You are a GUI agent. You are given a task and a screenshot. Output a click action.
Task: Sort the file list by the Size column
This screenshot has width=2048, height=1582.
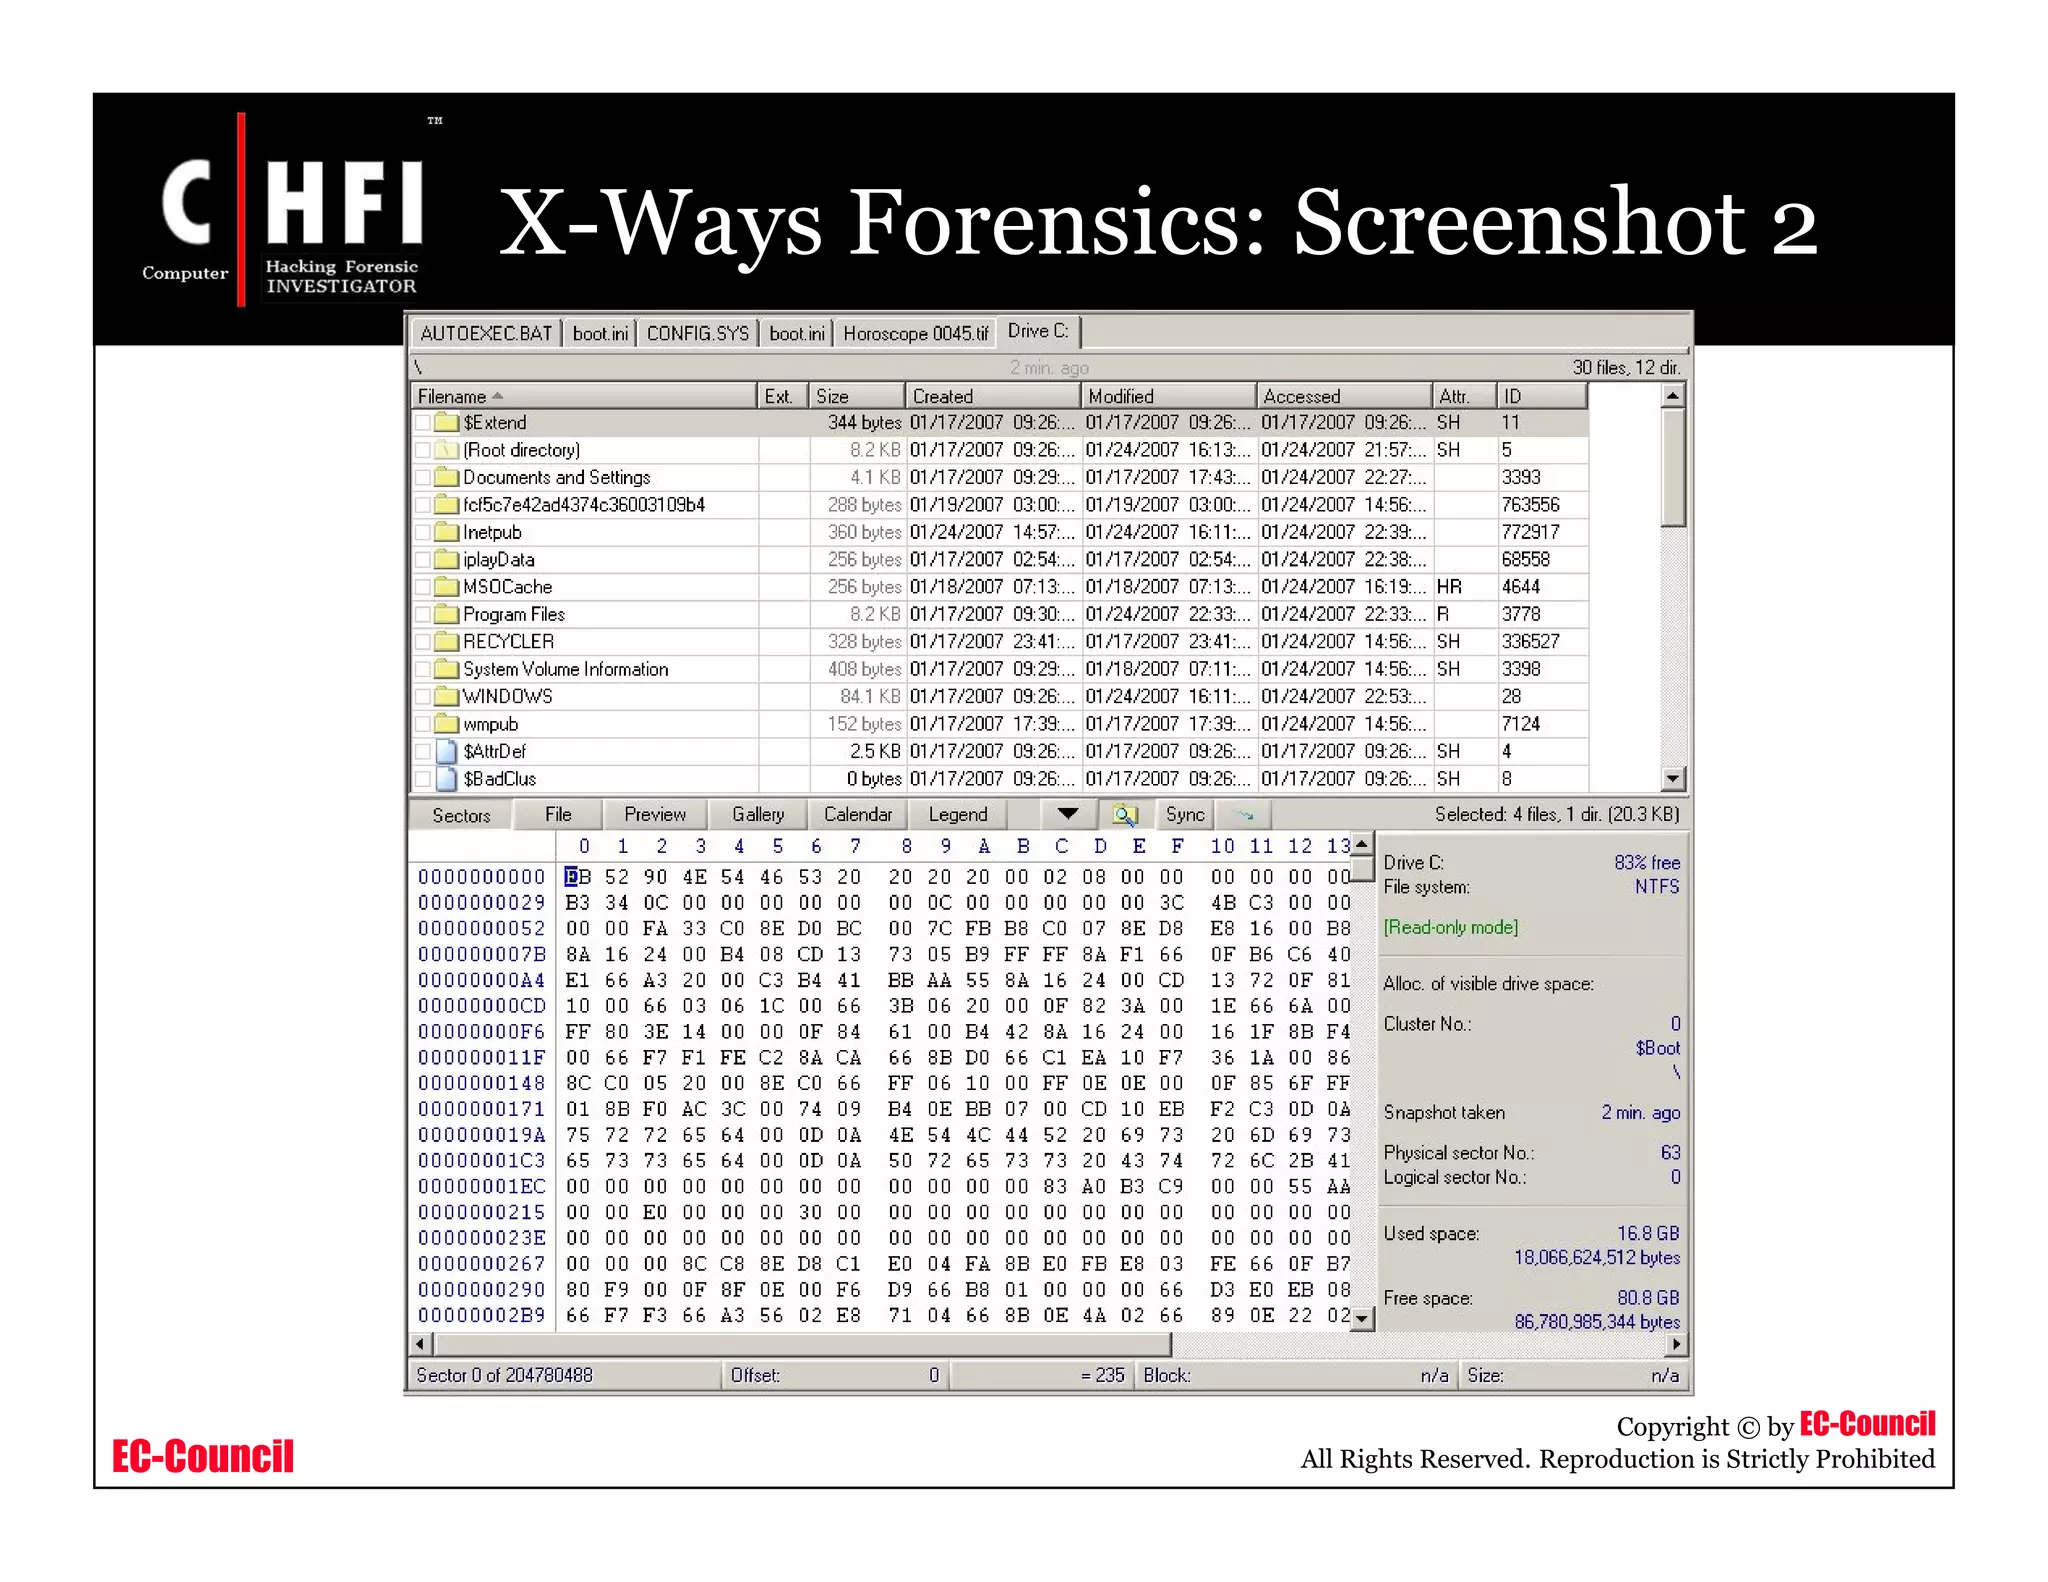point(855,396)
